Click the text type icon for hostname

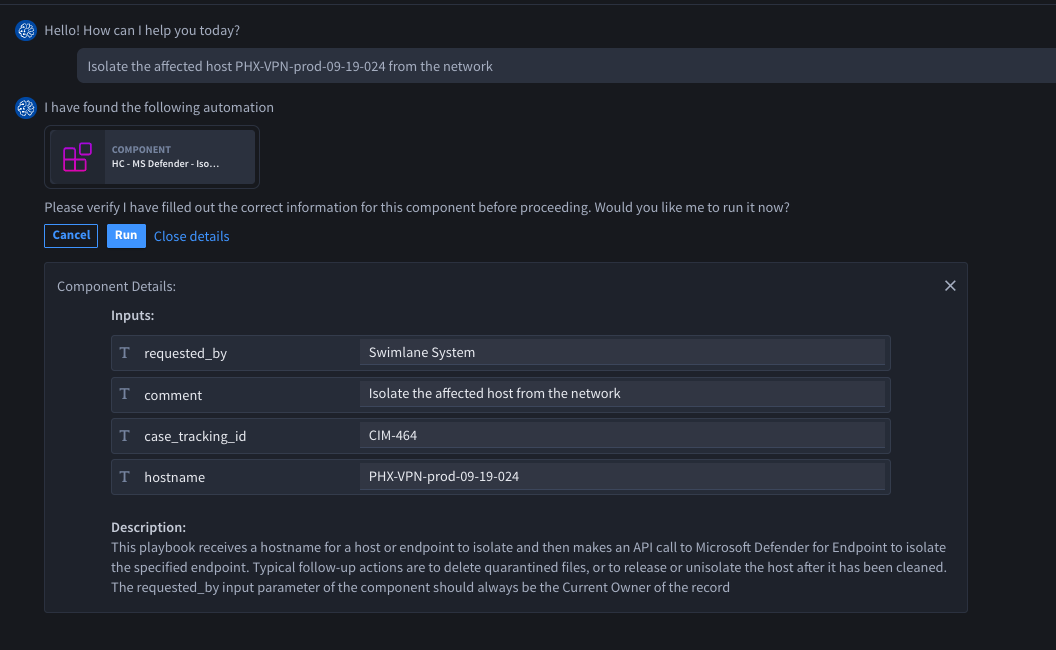[x=125, y=477]
